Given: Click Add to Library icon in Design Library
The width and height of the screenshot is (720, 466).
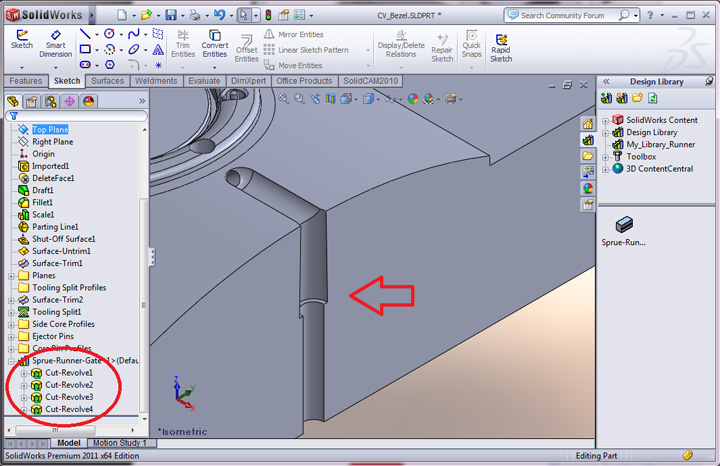Looking at the screenshot, I should click(x=606, y=98).
